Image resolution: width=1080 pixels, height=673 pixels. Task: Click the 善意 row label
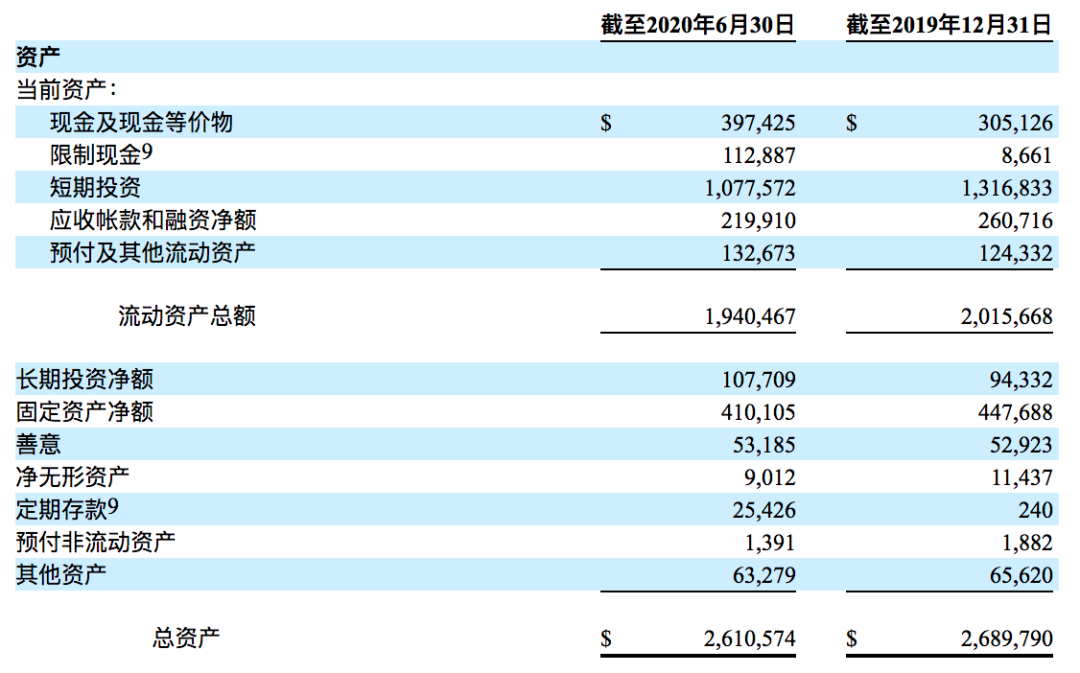point(39,444)
